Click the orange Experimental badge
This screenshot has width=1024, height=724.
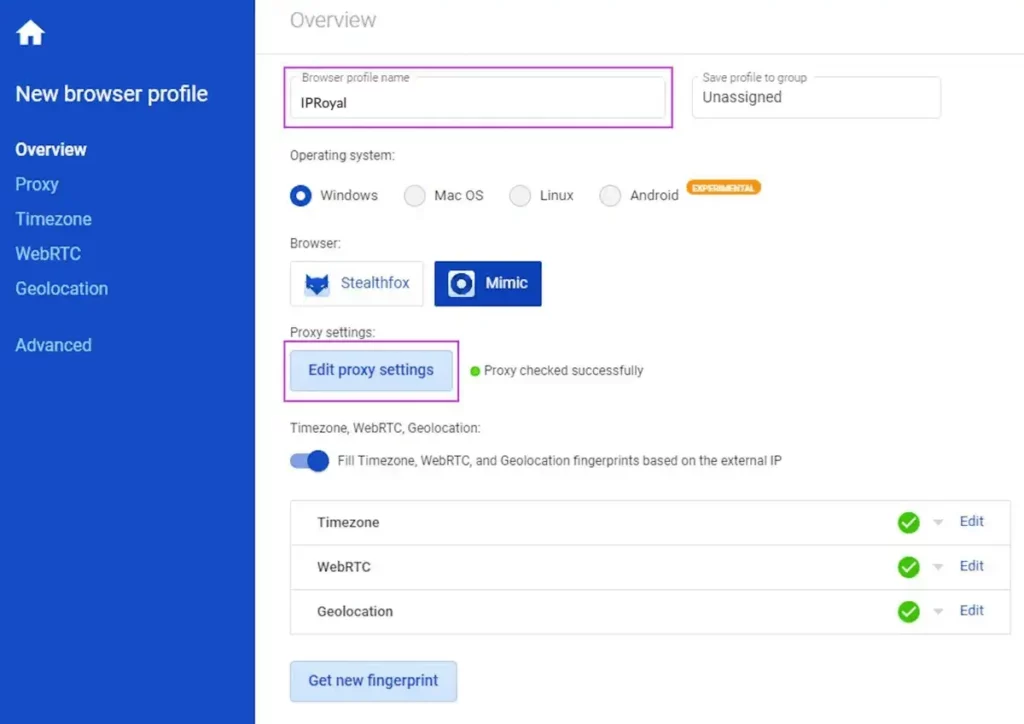[723, 187]
